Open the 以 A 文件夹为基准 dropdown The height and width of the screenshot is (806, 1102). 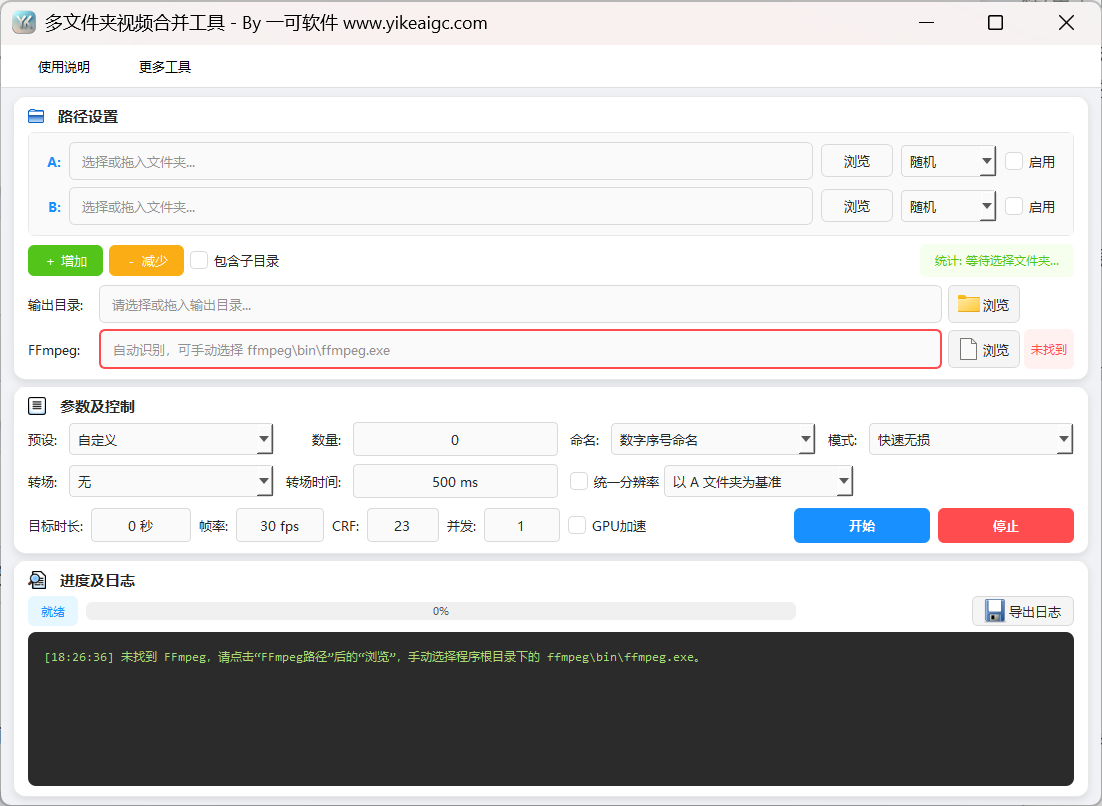click(758, 482)
